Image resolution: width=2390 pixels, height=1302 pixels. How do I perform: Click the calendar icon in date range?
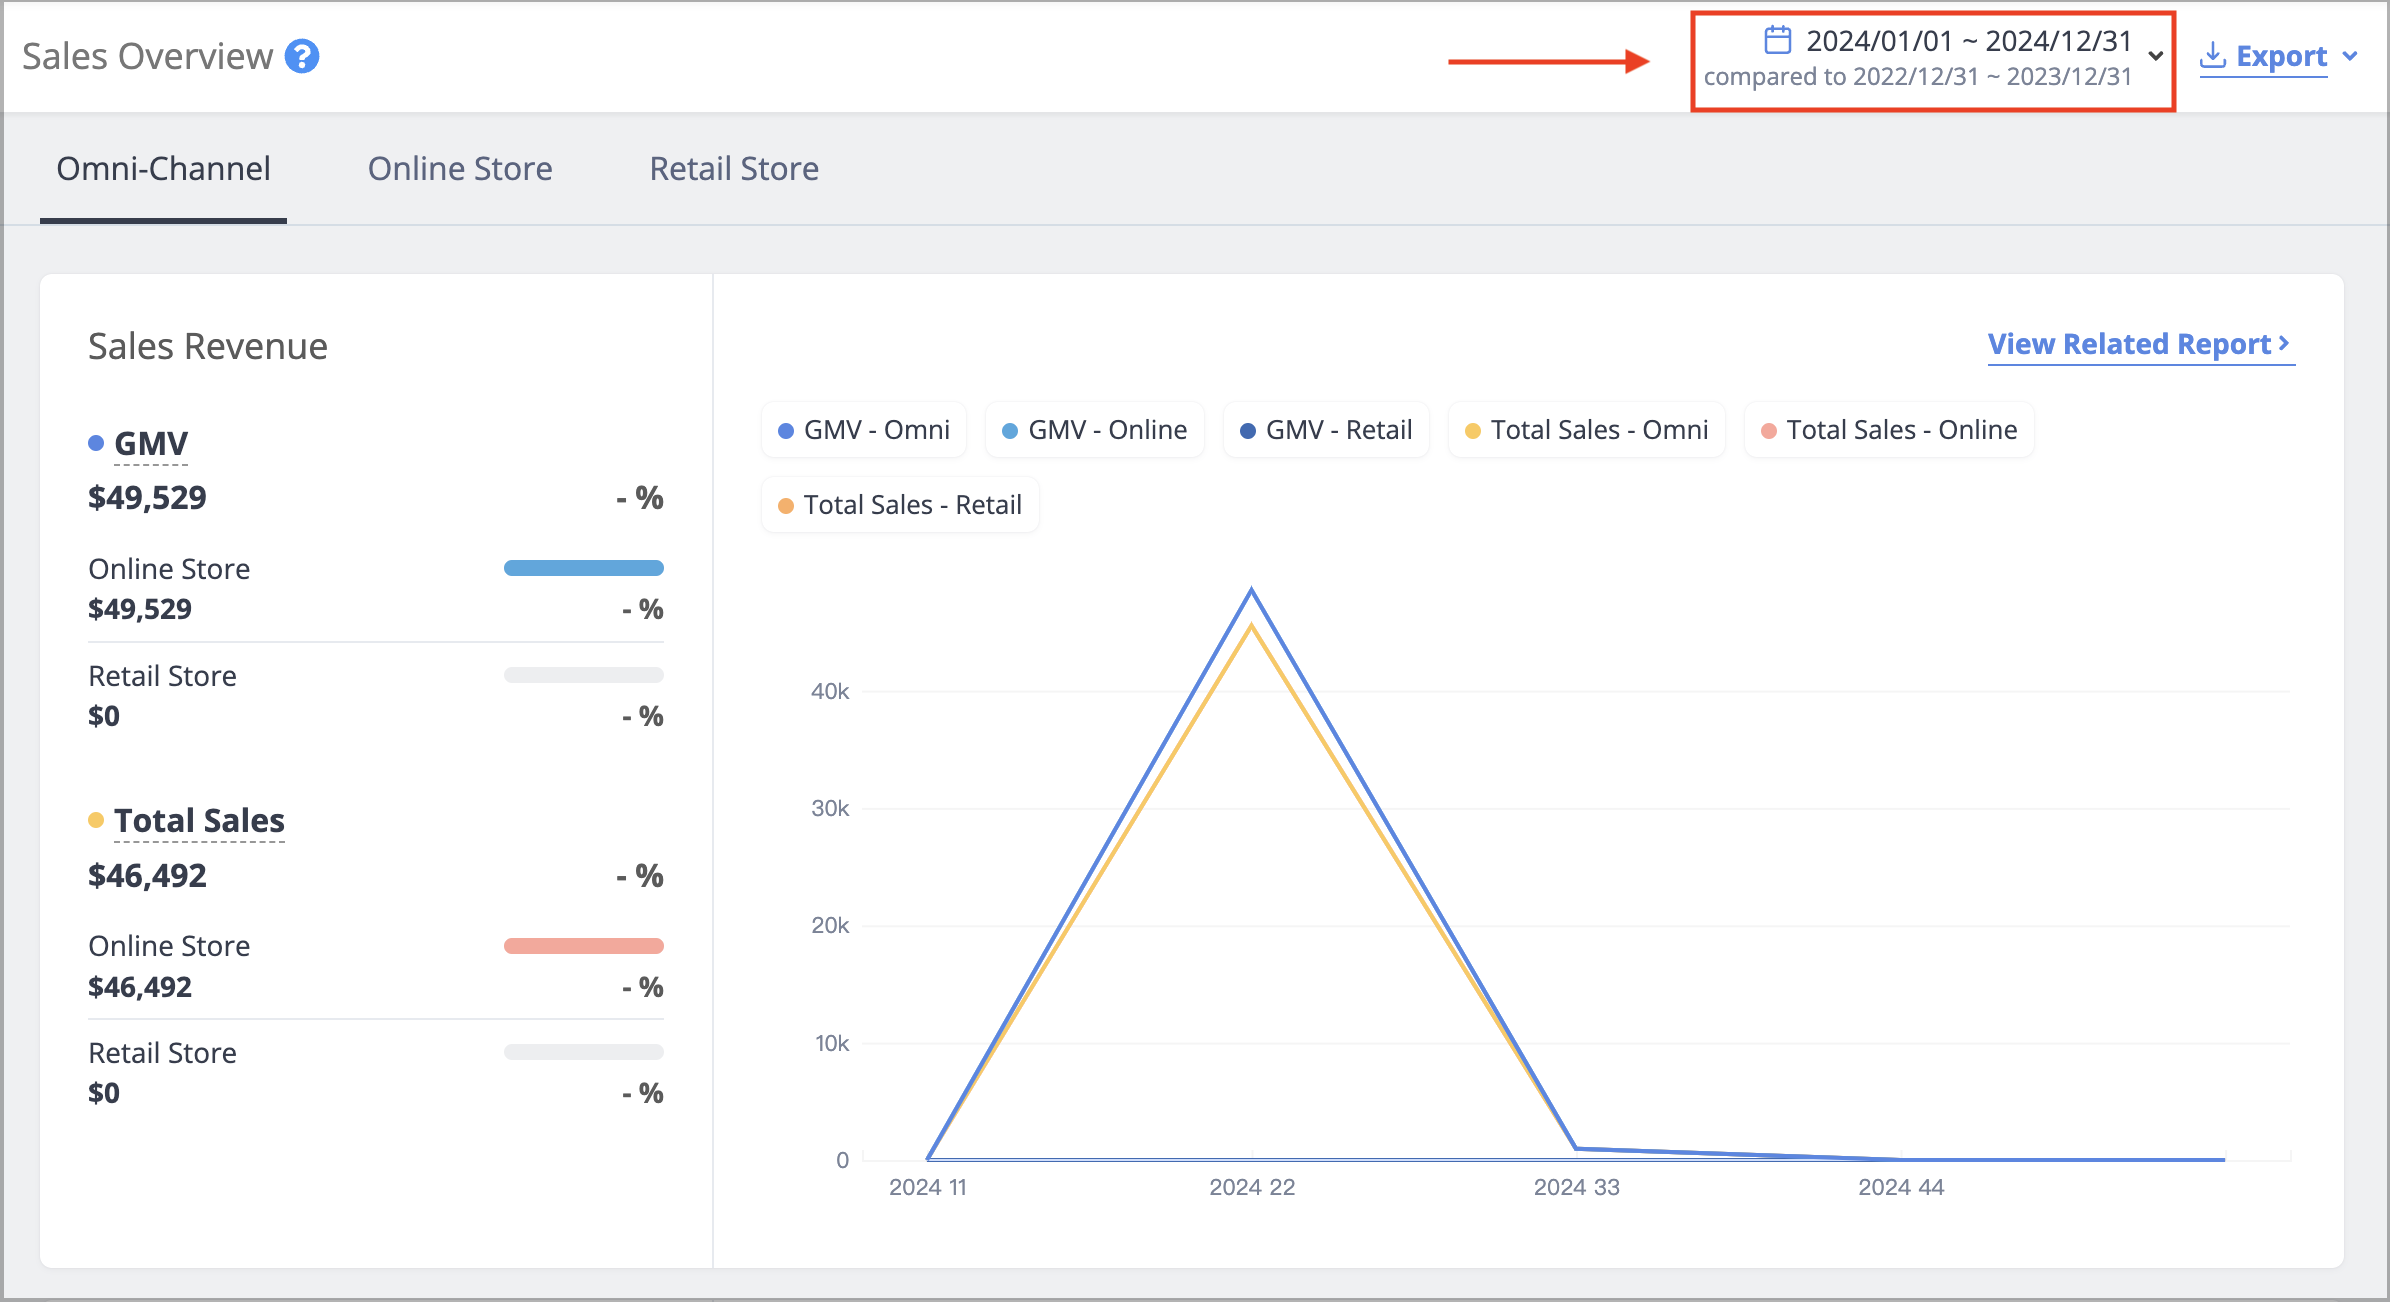pos(1777,40)
